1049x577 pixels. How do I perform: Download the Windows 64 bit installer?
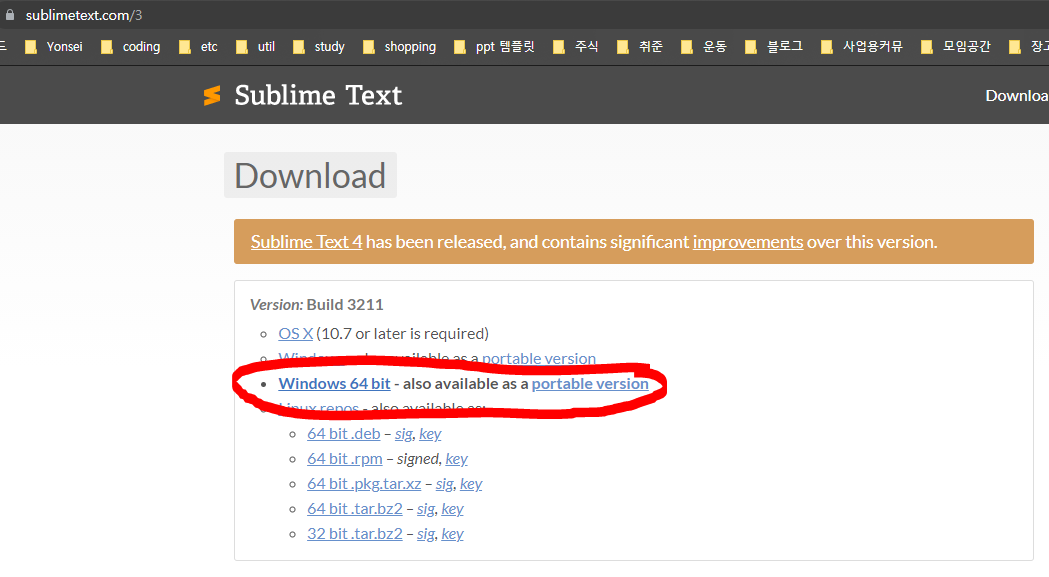335,384
